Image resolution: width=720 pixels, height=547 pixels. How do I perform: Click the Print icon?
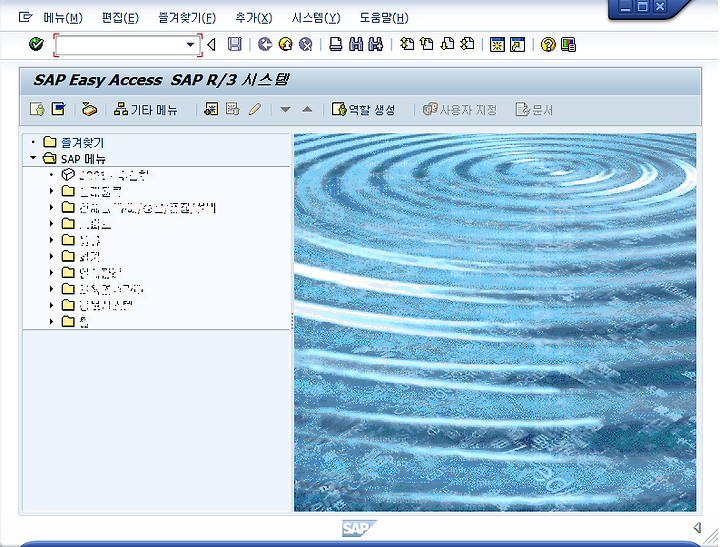pyautogui.click(x=336, y=45)
